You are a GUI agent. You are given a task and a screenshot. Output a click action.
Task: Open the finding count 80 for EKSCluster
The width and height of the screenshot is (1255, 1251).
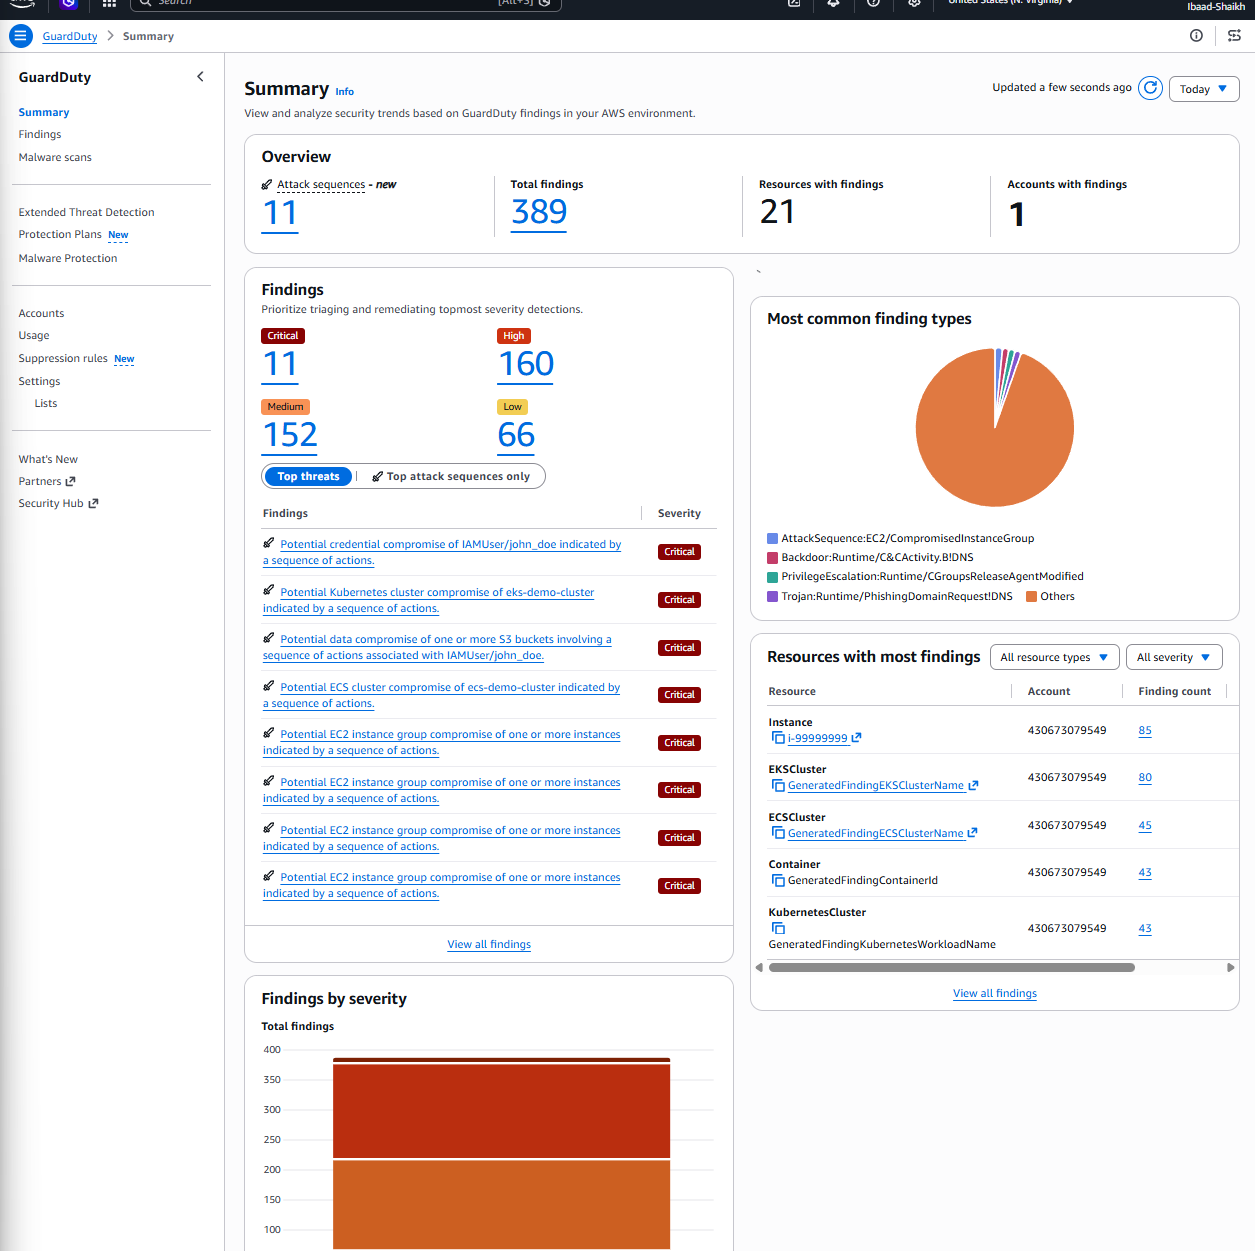coord(1145,777)
